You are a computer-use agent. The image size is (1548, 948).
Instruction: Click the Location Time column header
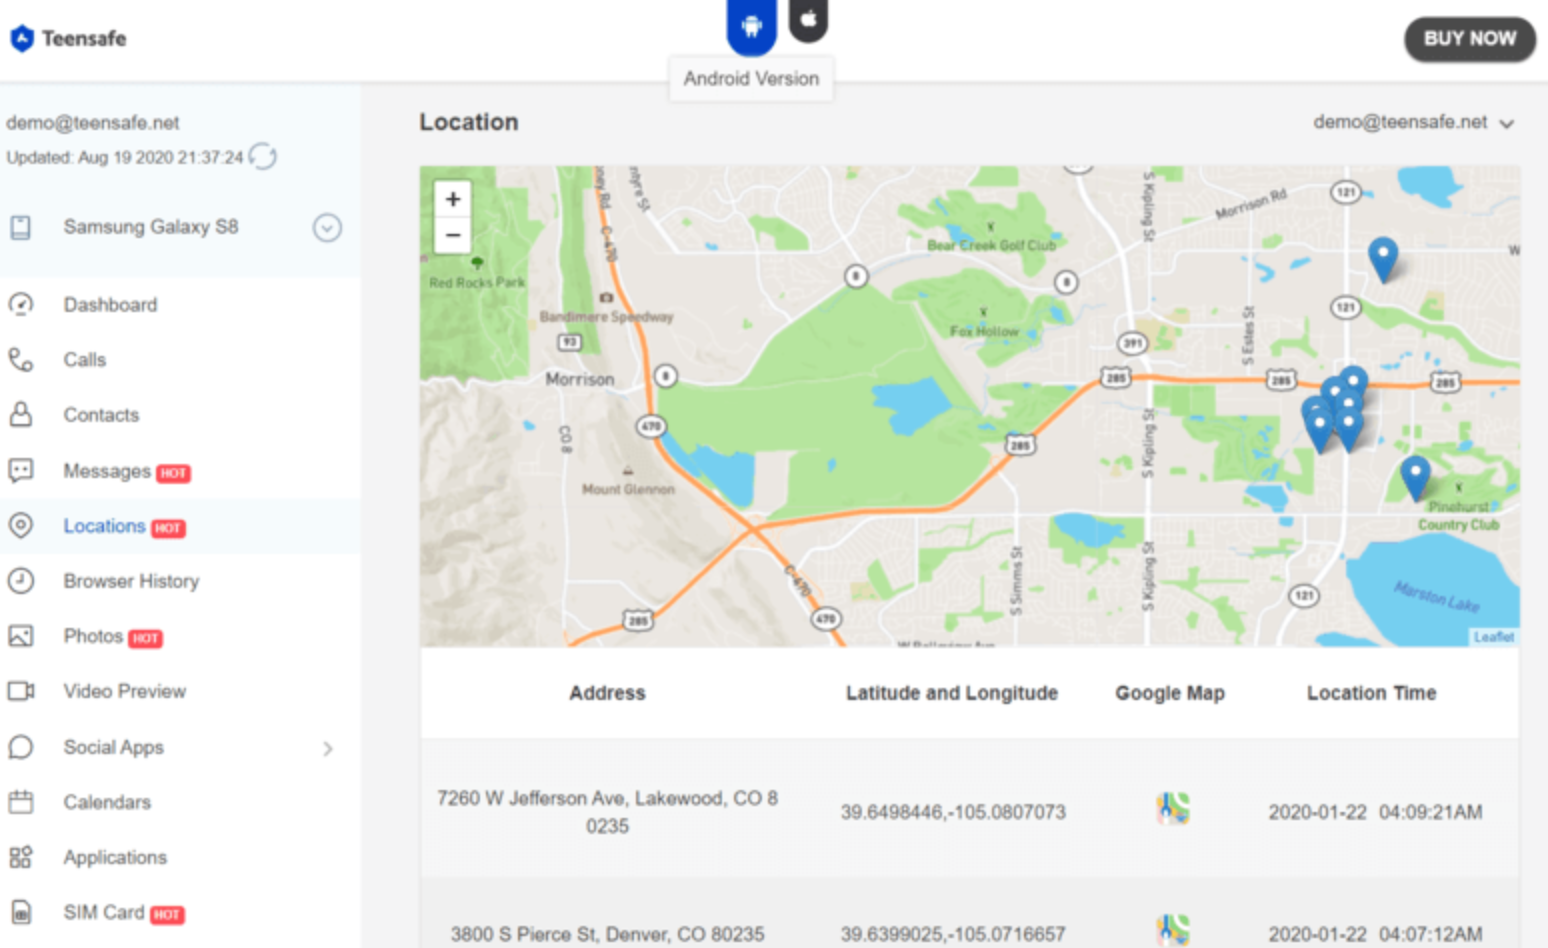(1371, 693)
